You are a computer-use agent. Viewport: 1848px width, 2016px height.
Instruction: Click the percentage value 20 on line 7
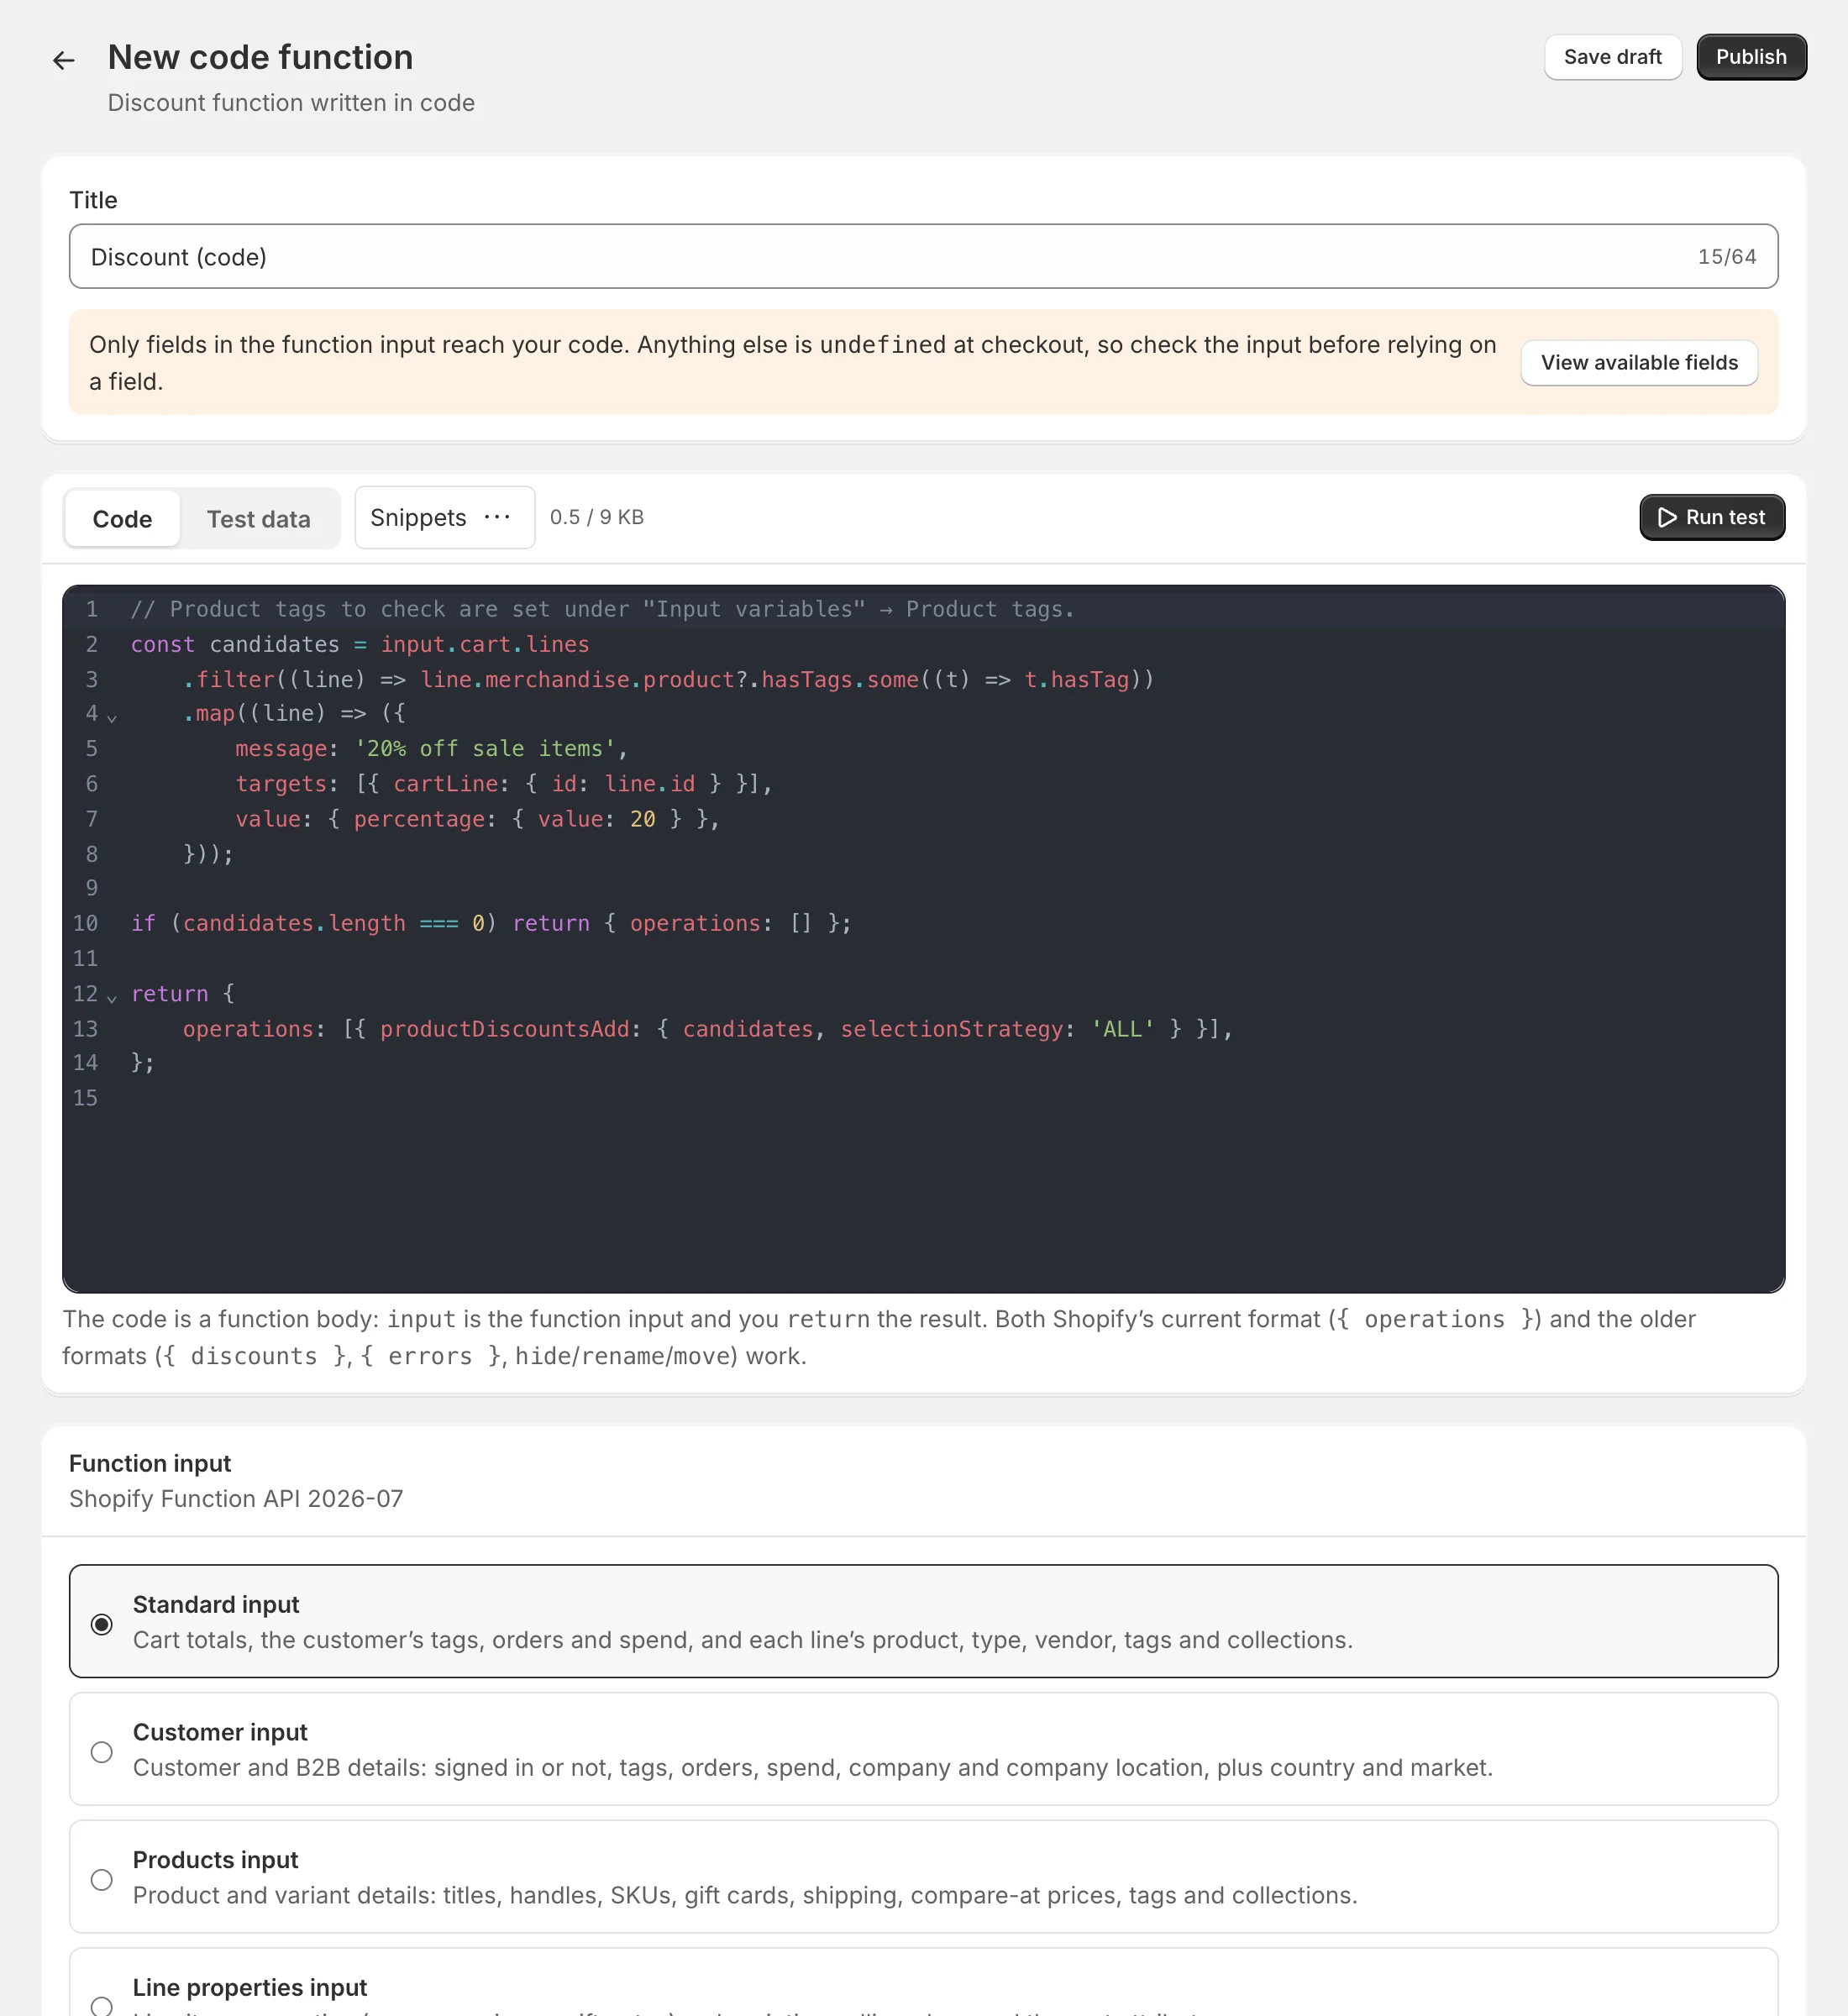coord(642,818)
